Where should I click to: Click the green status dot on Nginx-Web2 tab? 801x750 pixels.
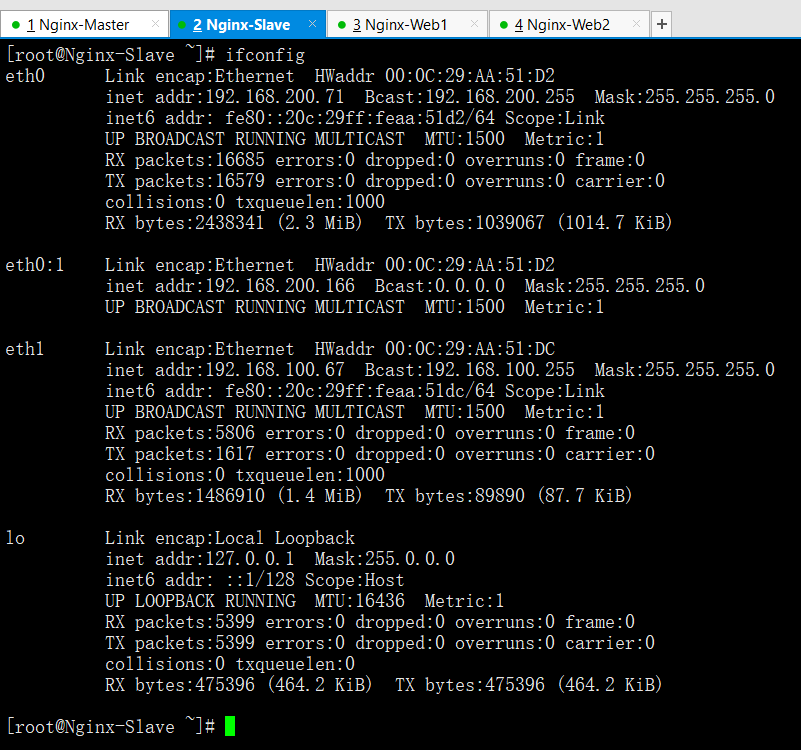[504, 25]
